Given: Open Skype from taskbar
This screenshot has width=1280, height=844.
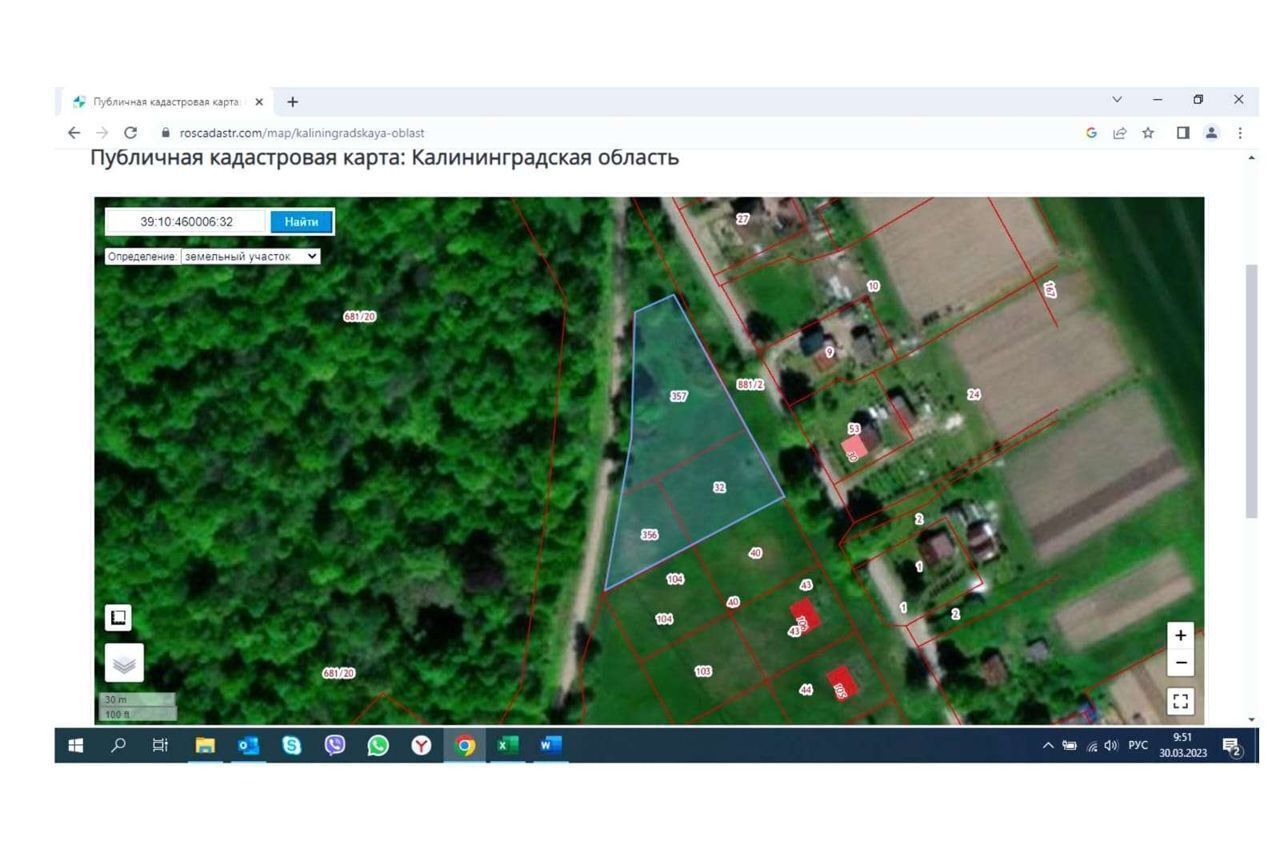Looking at the screenshot, I should point(291,745).
